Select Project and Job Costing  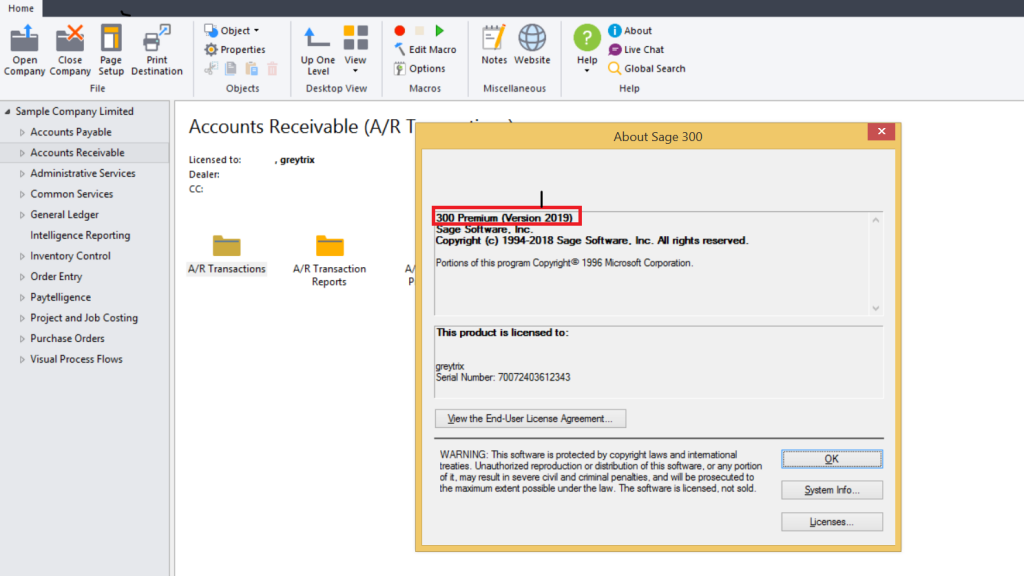[x=84, y=318]
